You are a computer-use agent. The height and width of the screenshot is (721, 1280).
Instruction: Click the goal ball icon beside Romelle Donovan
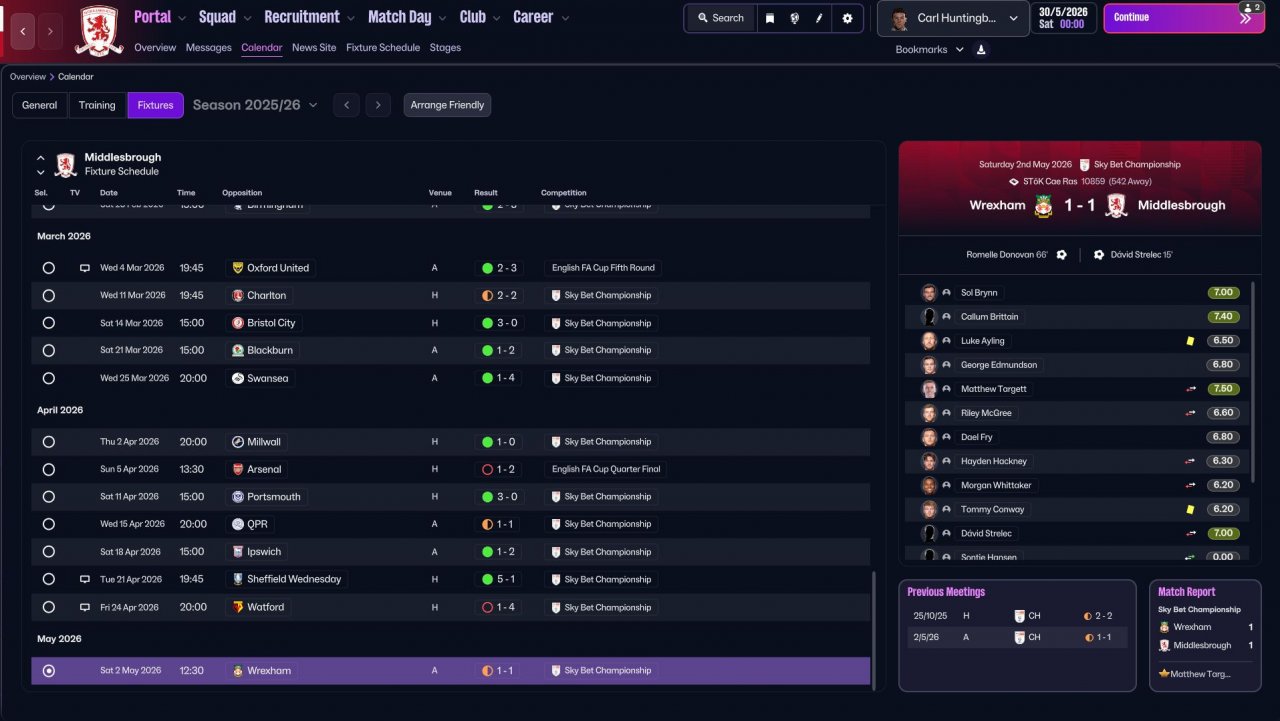tap(1062, 255)
